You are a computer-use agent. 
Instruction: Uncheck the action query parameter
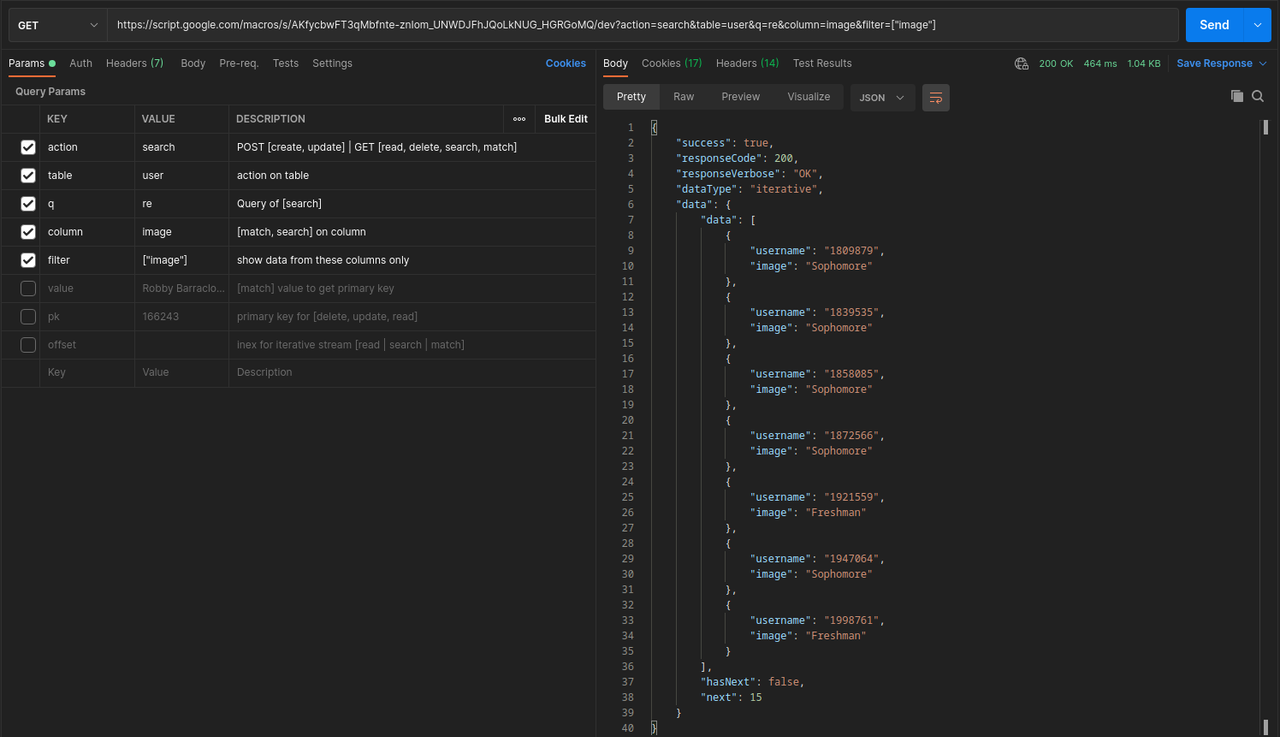point(28,147)
